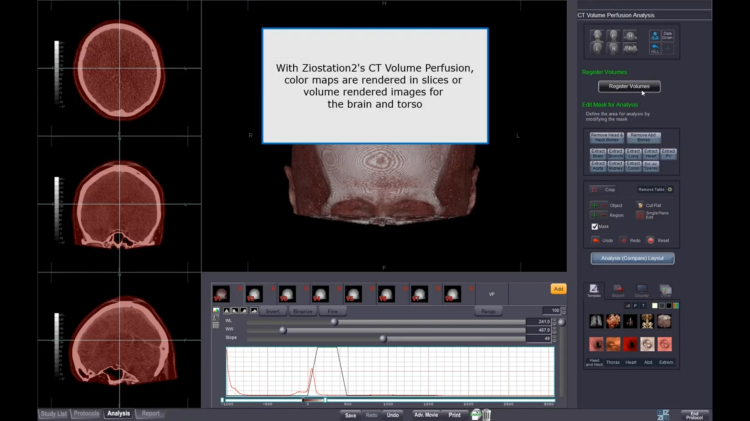
Task: Click the Register Volumes button
Action: [629, 86]
